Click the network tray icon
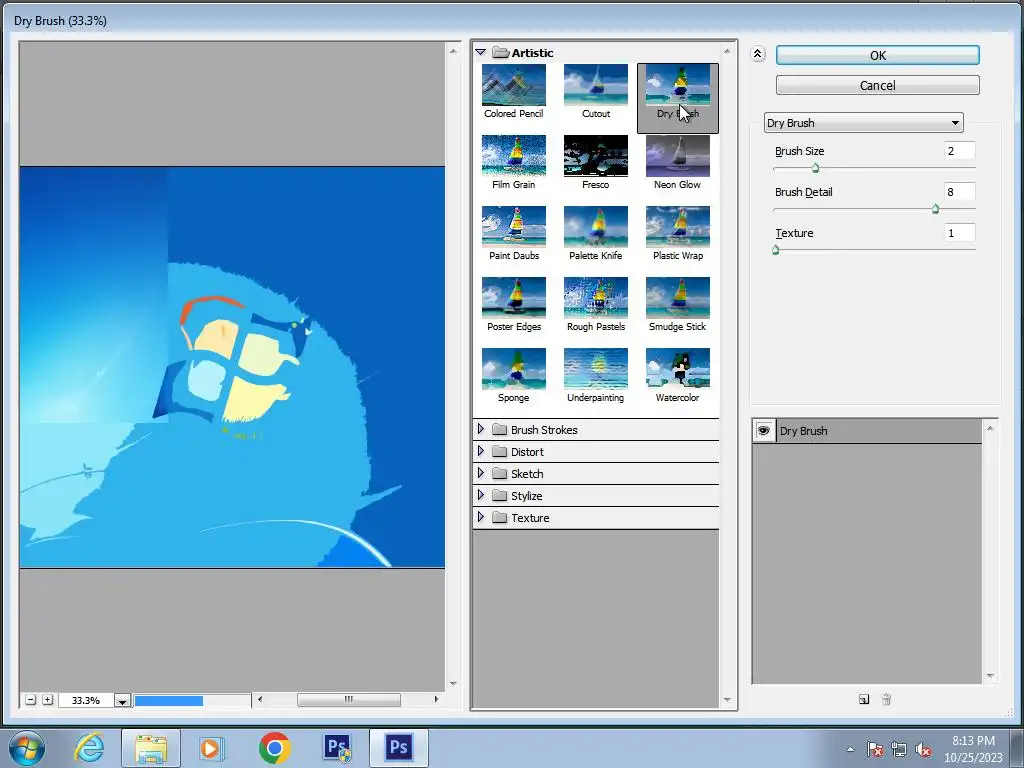This screenshot has width=1024, height=768. tap(899, 749)
